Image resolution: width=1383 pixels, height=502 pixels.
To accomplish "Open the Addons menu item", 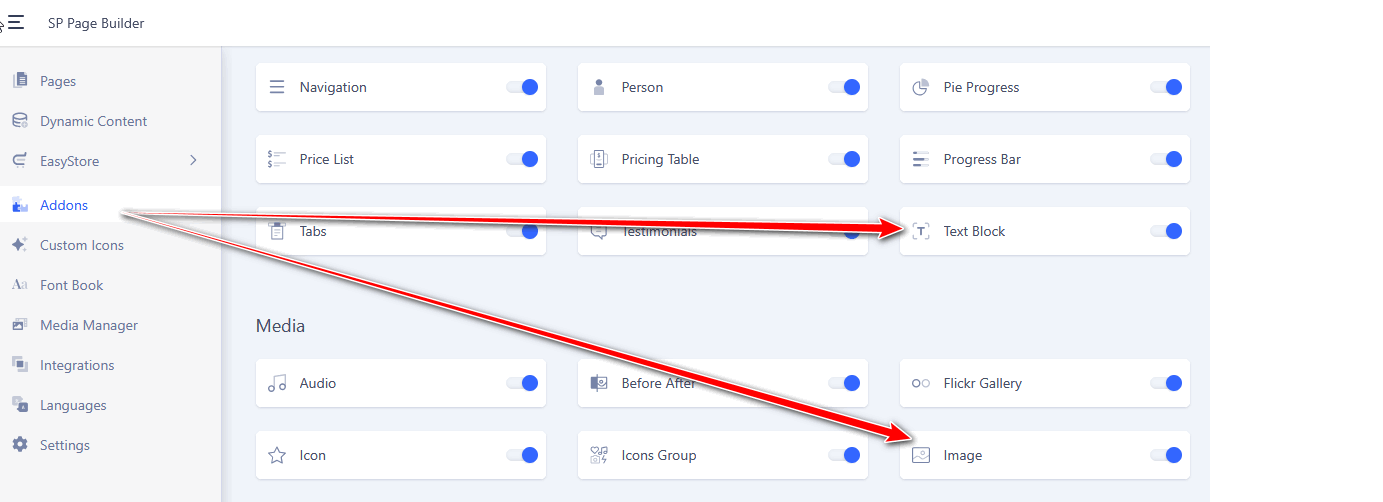I will coord(64,205).
